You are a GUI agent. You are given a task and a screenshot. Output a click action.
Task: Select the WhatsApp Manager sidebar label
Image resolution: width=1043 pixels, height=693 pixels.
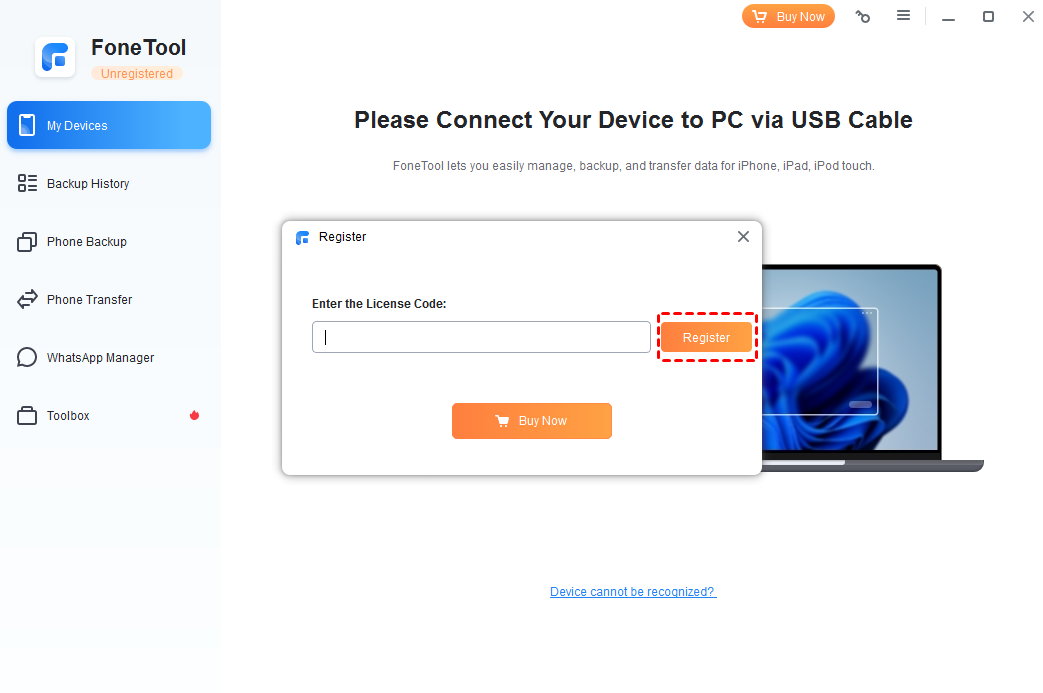pos(100,358)
